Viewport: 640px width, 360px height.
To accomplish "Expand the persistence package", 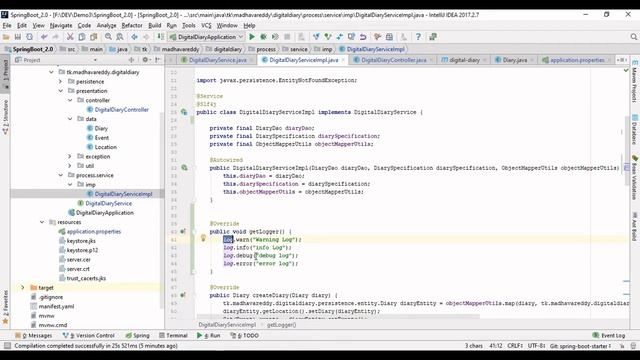I will [x=60, y=82].
